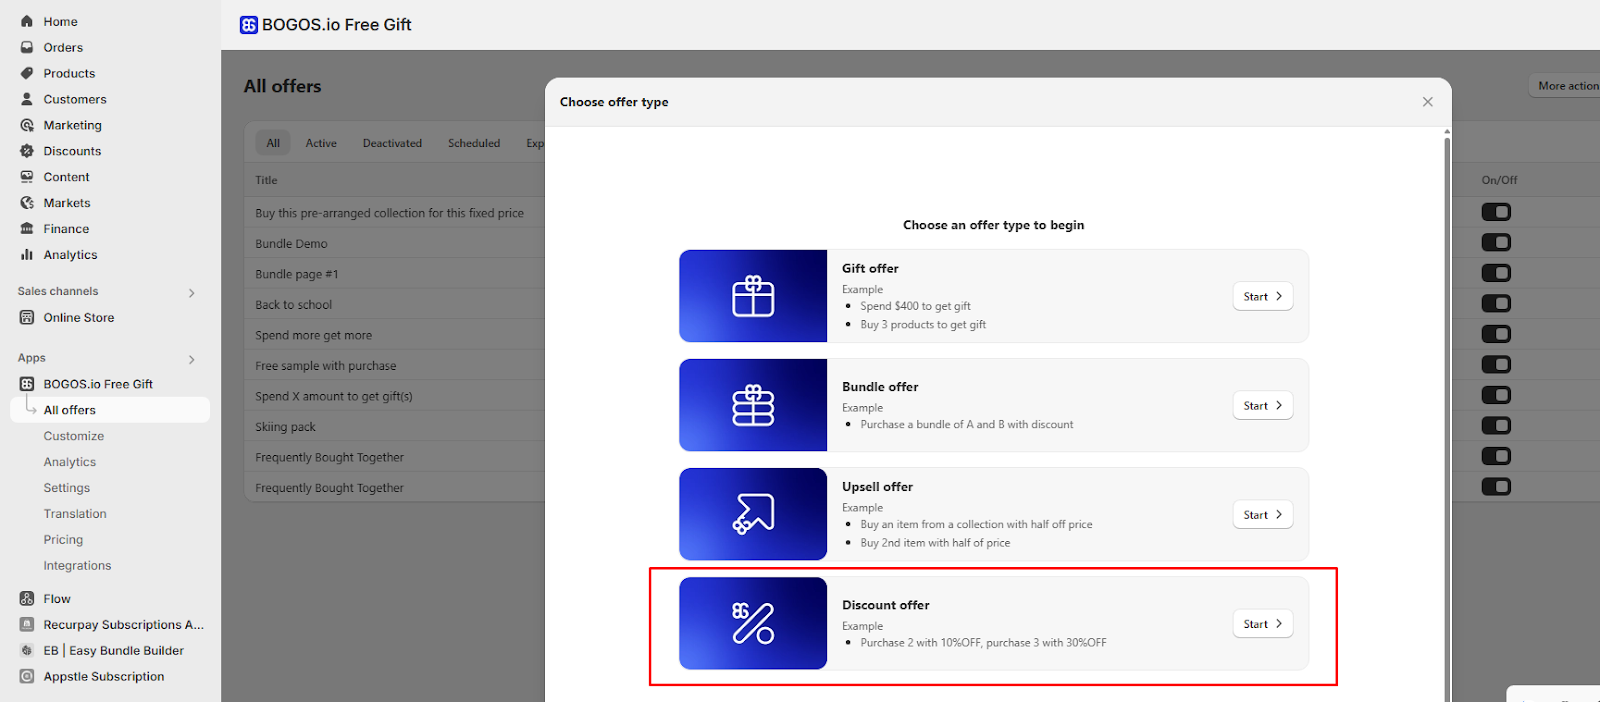
Task: Expand the Sales channels section chevron
Action: coord(191,292)
